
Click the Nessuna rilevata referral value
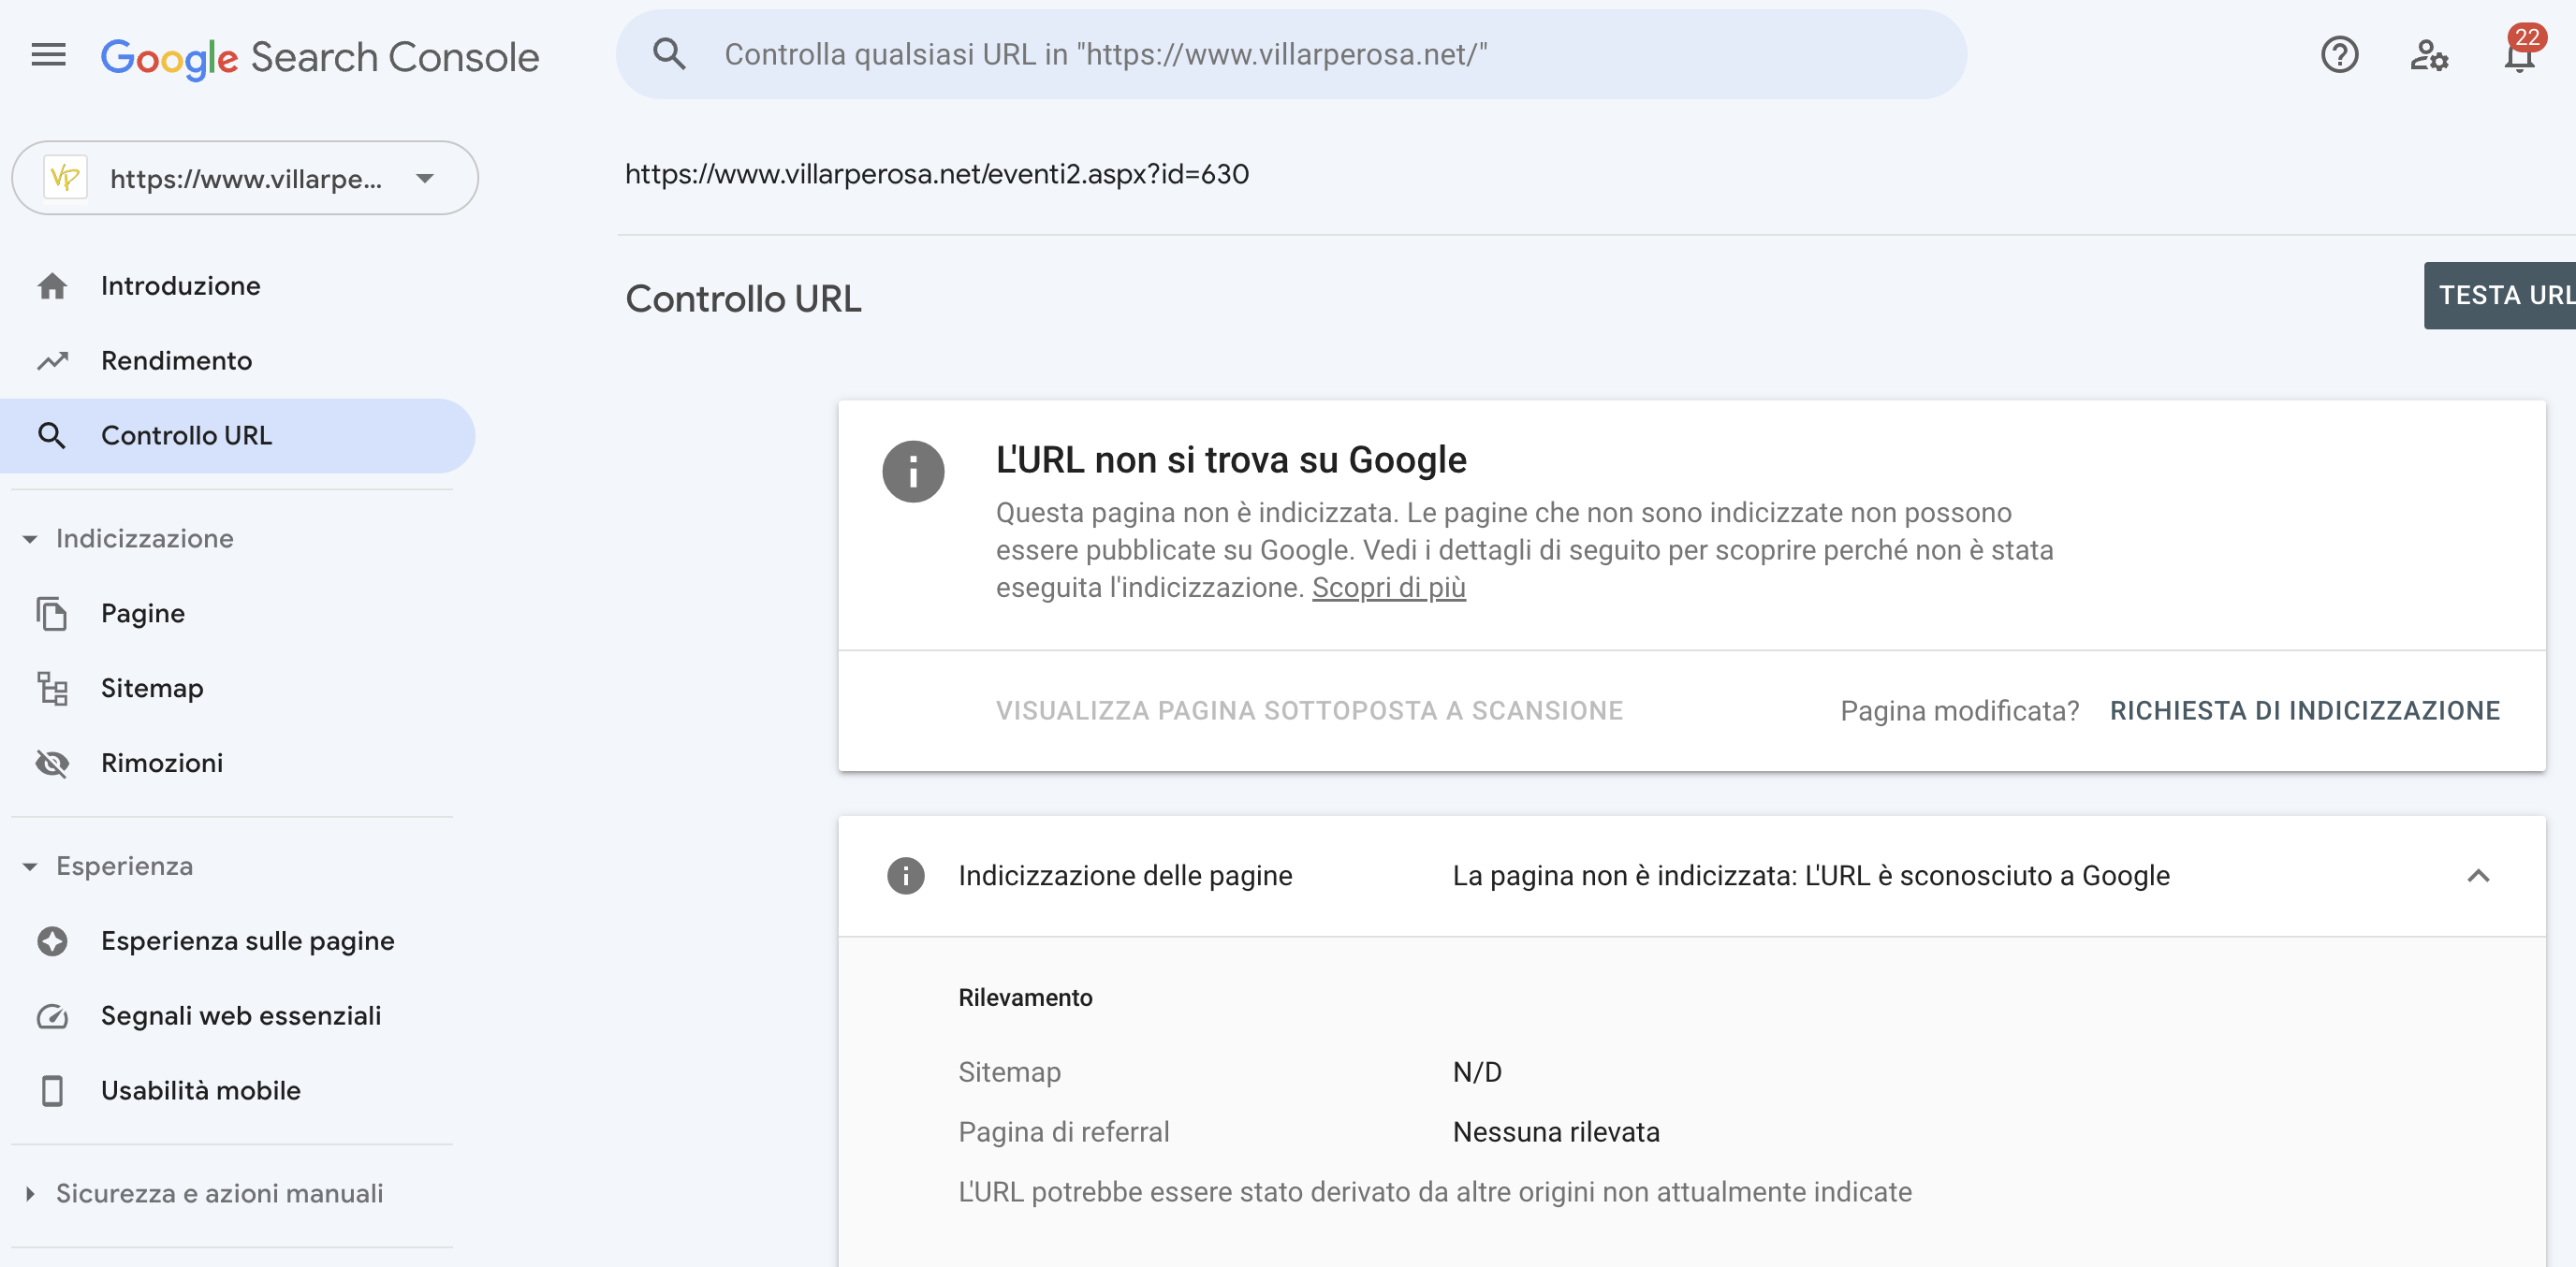(x=1556, y=1133)
